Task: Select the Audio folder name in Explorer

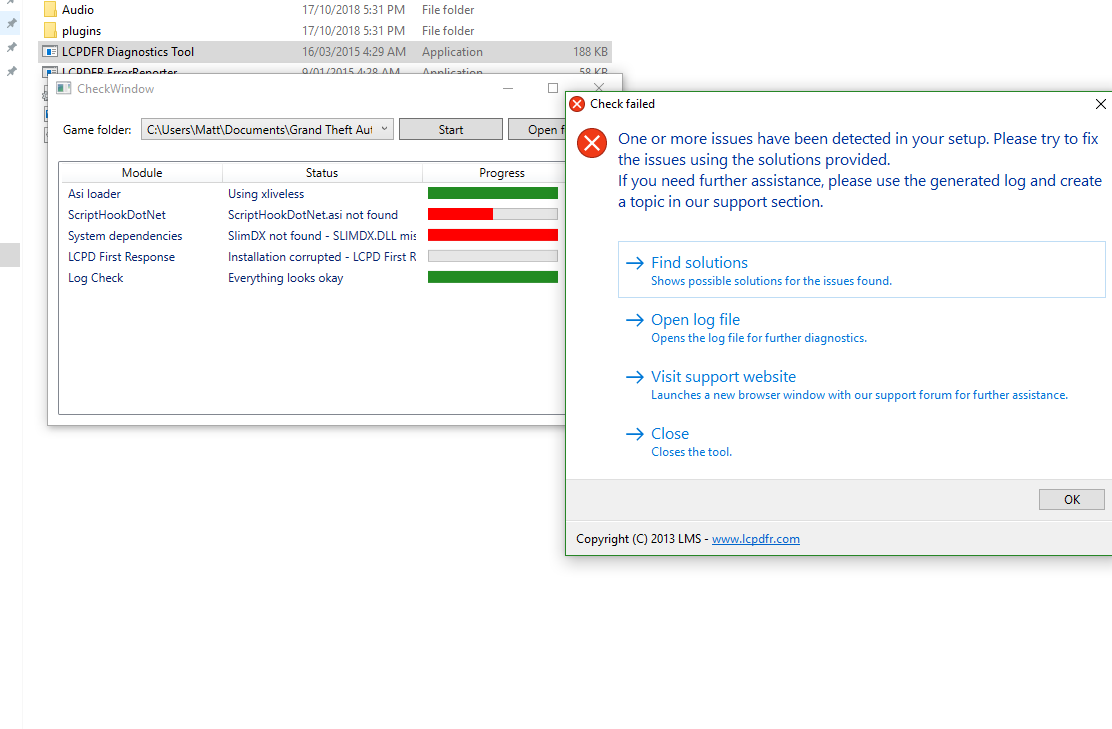Action: click(x=78, y=10)
